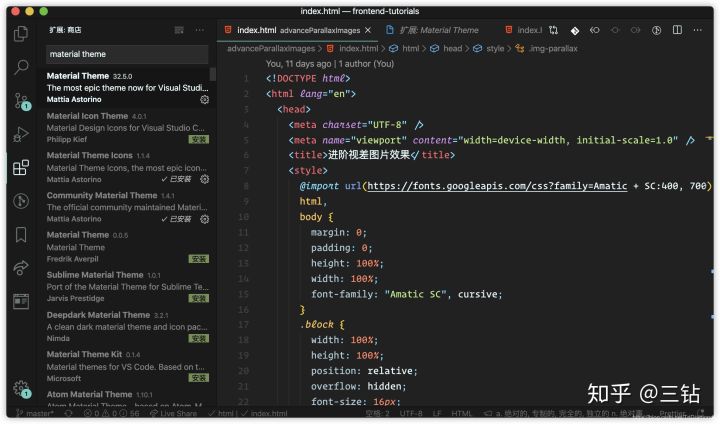720x424 pixels.
Task: Click the .img-parallax breadcrumb item
Action: click(546, 49)
